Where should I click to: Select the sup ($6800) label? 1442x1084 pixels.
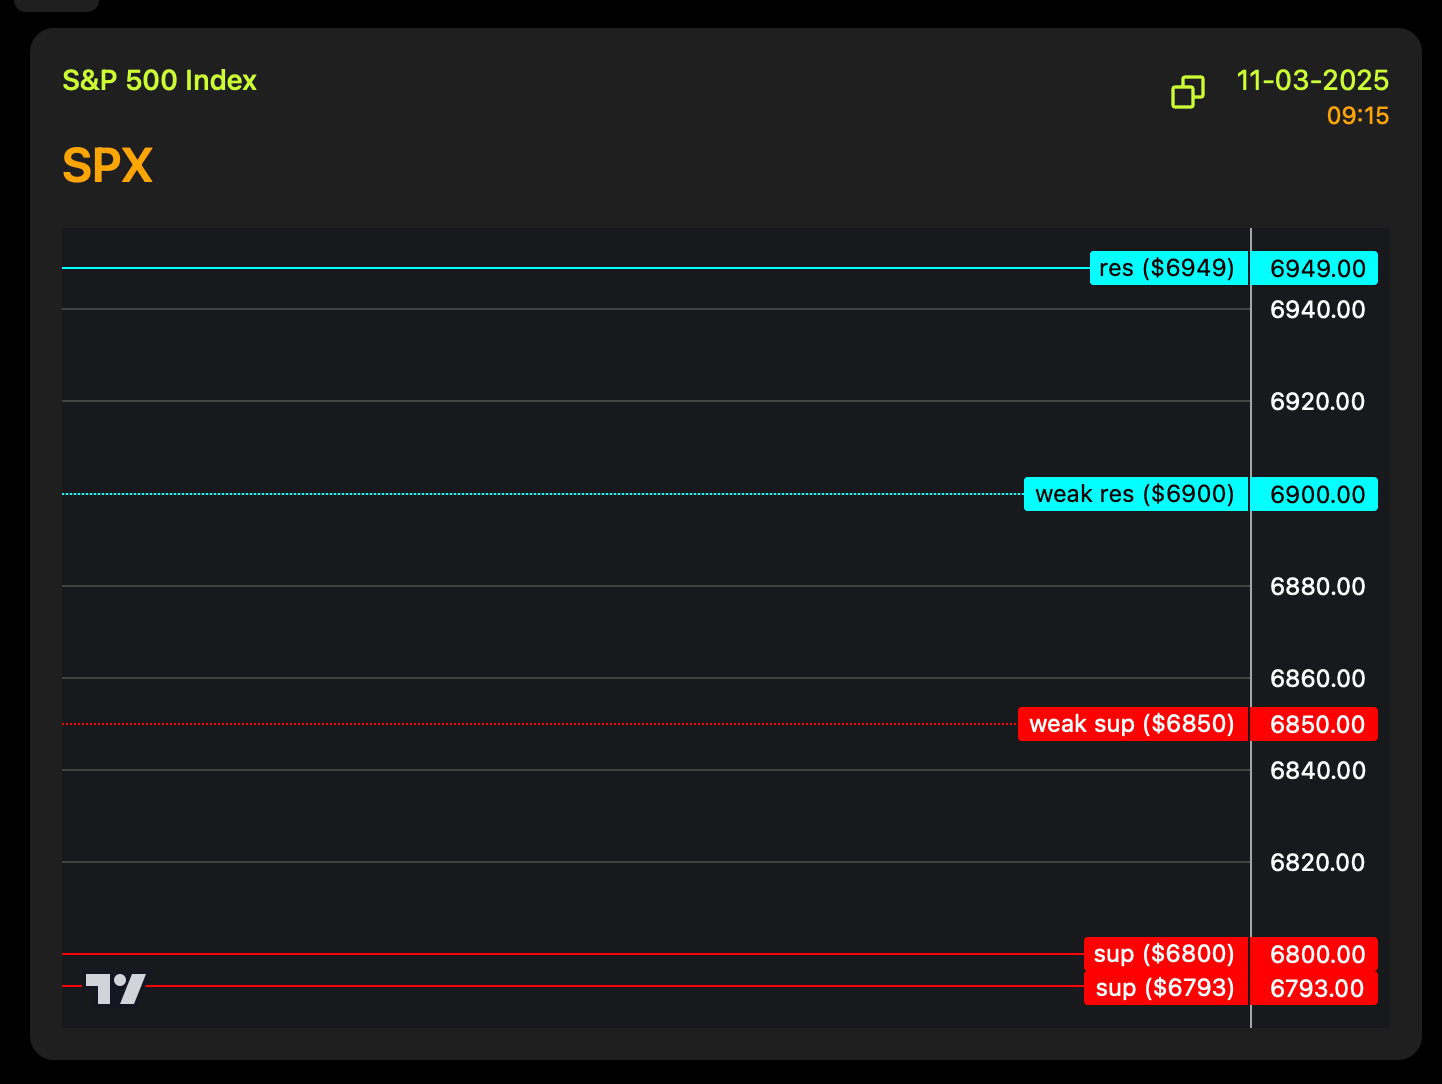(x=1165, y=954)
